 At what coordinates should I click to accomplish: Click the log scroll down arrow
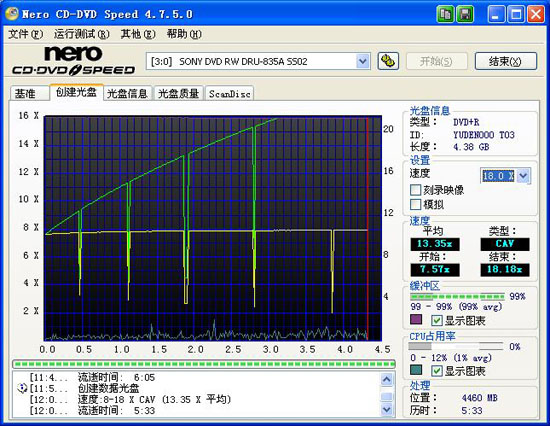click(x=387, y=409)
